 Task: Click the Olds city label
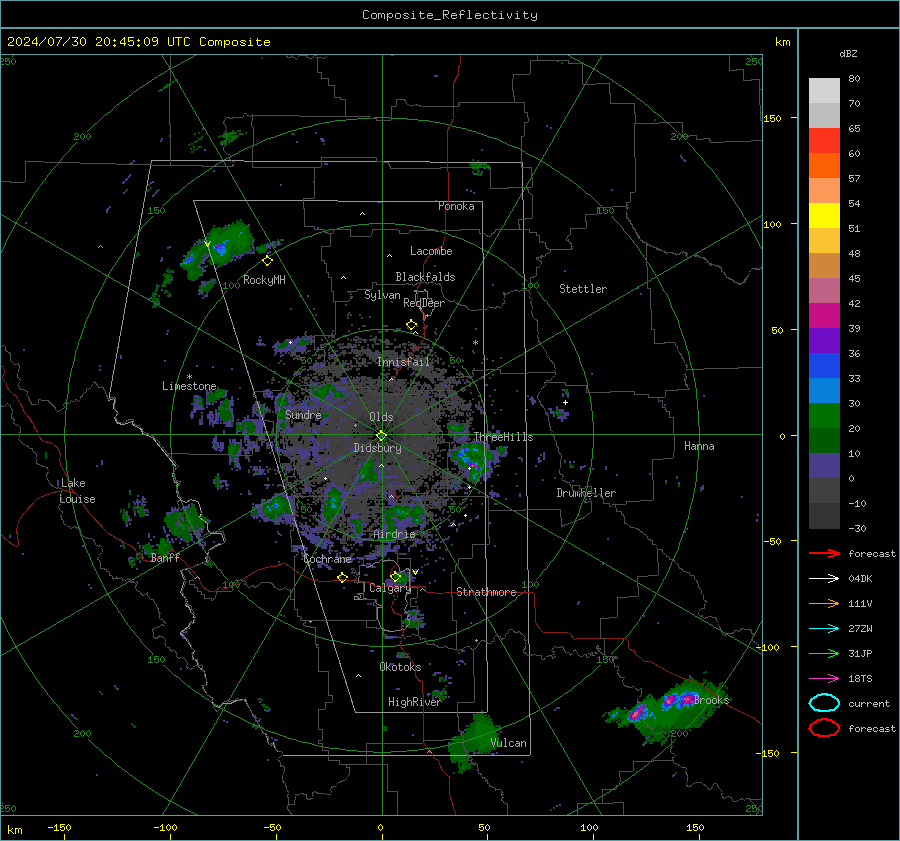point(381,417)
